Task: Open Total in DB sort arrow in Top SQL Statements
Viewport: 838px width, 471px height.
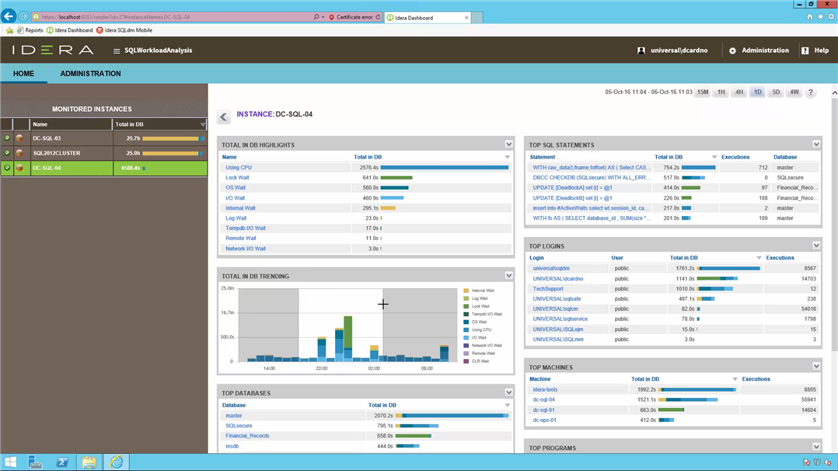Action: [x=714, y=157]
